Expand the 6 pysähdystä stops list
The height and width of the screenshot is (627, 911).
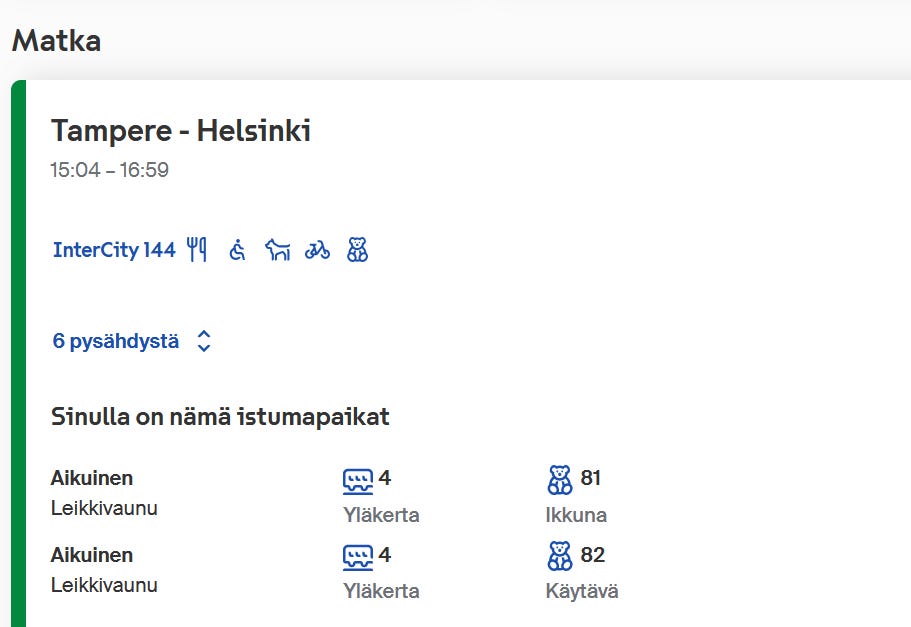131,341
